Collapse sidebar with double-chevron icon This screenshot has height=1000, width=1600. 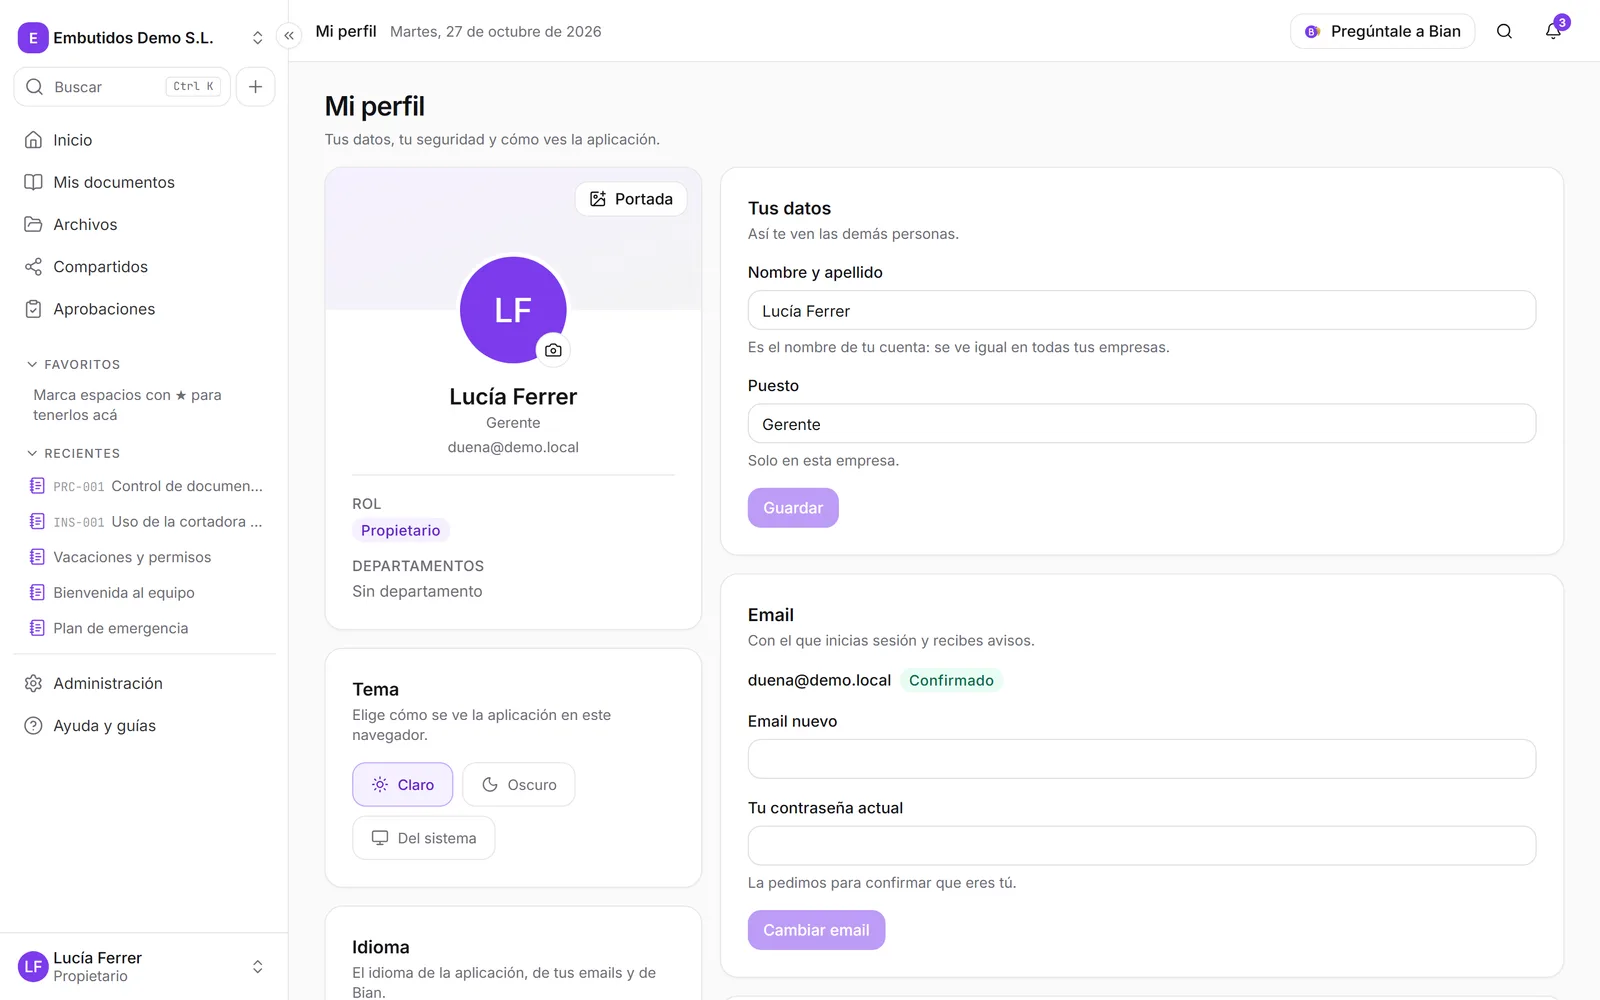coord(289,36)
